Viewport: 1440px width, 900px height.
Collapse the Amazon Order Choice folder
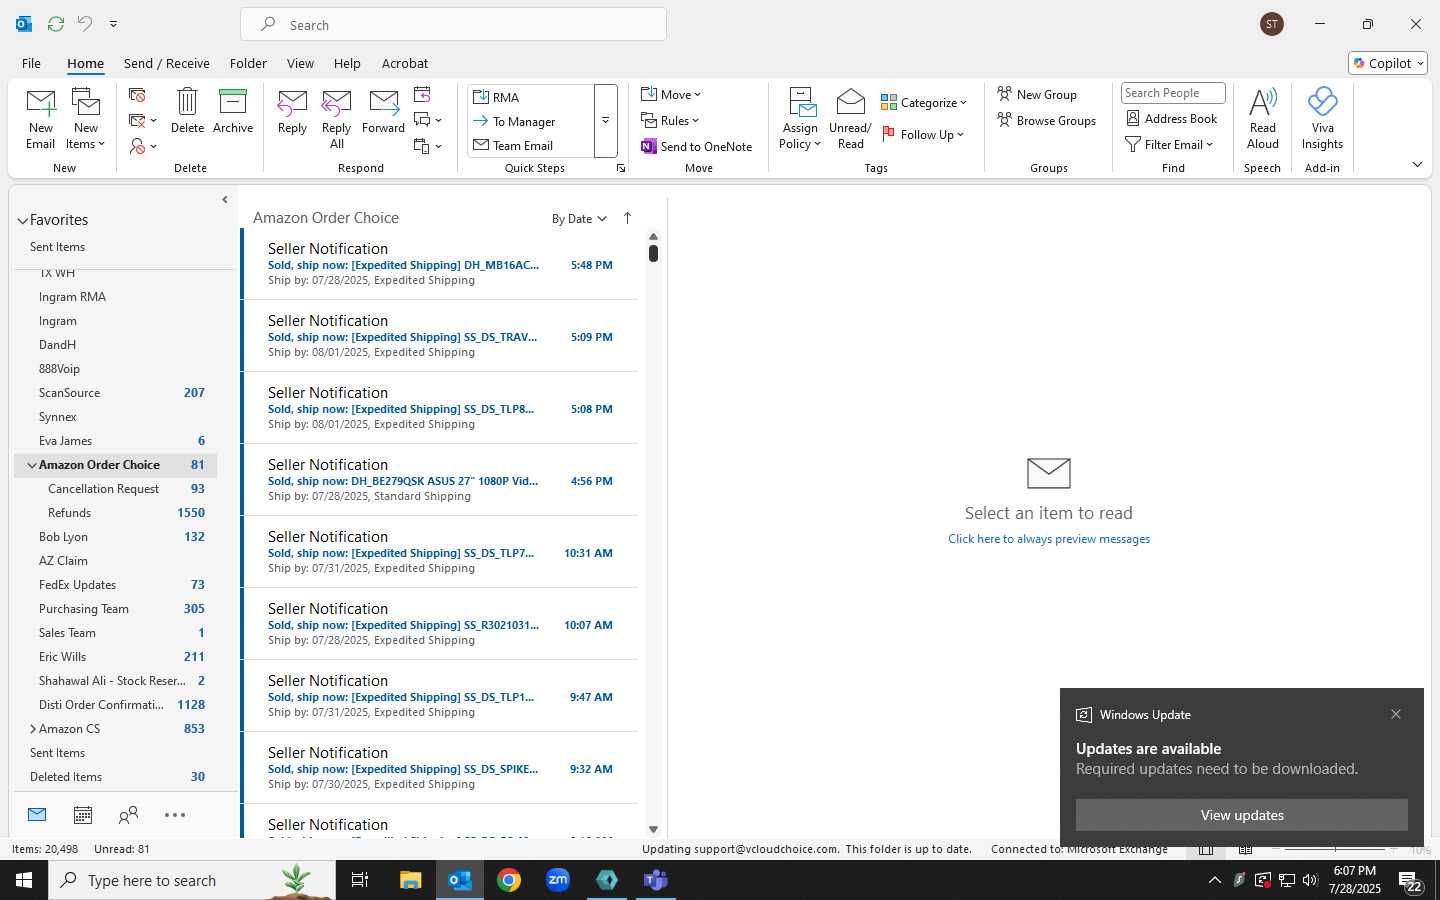coord(32,465)
